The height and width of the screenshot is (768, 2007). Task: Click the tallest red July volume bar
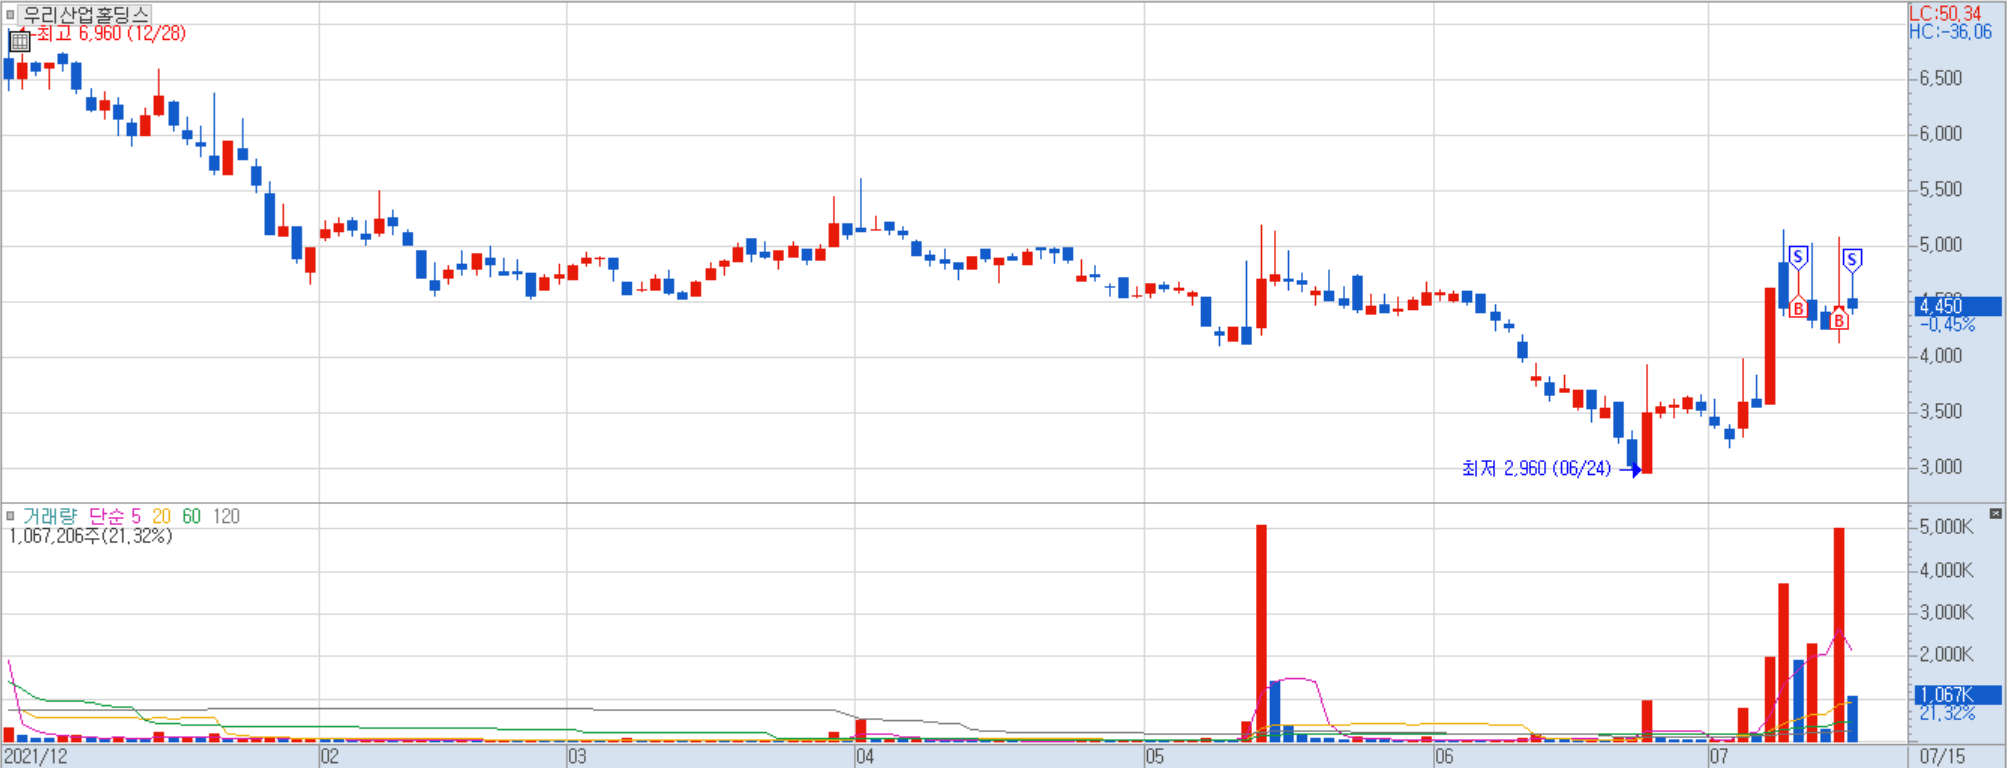[1838, 635]
